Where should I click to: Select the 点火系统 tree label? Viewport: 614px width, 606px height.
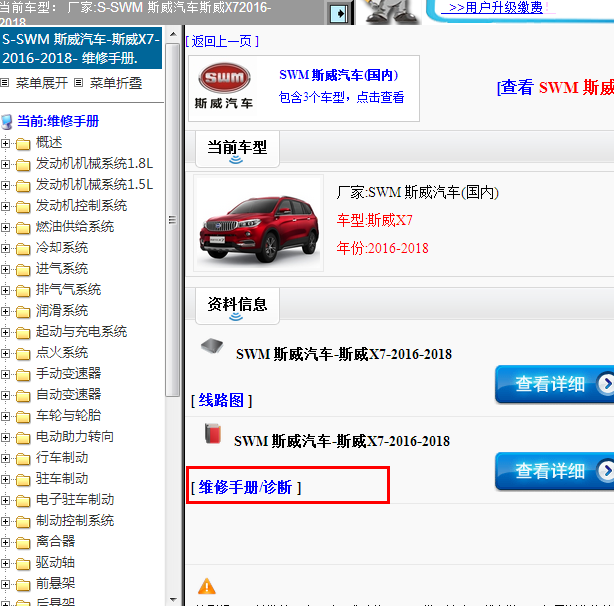coord(62,352)
